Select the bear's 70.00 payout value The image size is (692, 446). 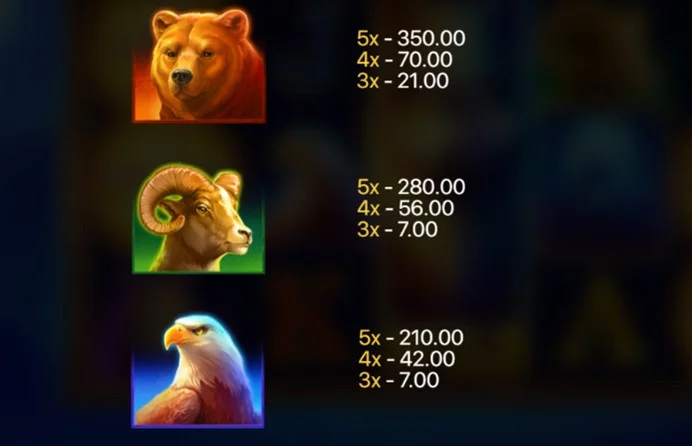[425, 60]
